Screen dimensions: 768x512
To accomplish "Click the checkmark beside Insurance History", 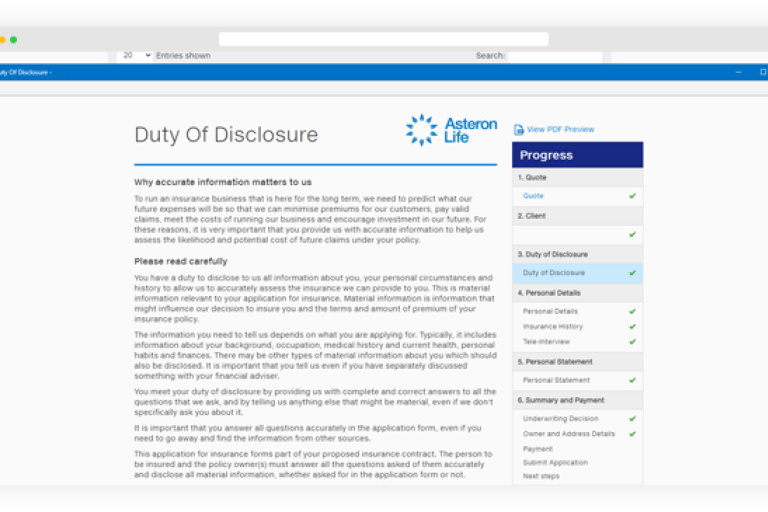I will (x=632, y=327).
